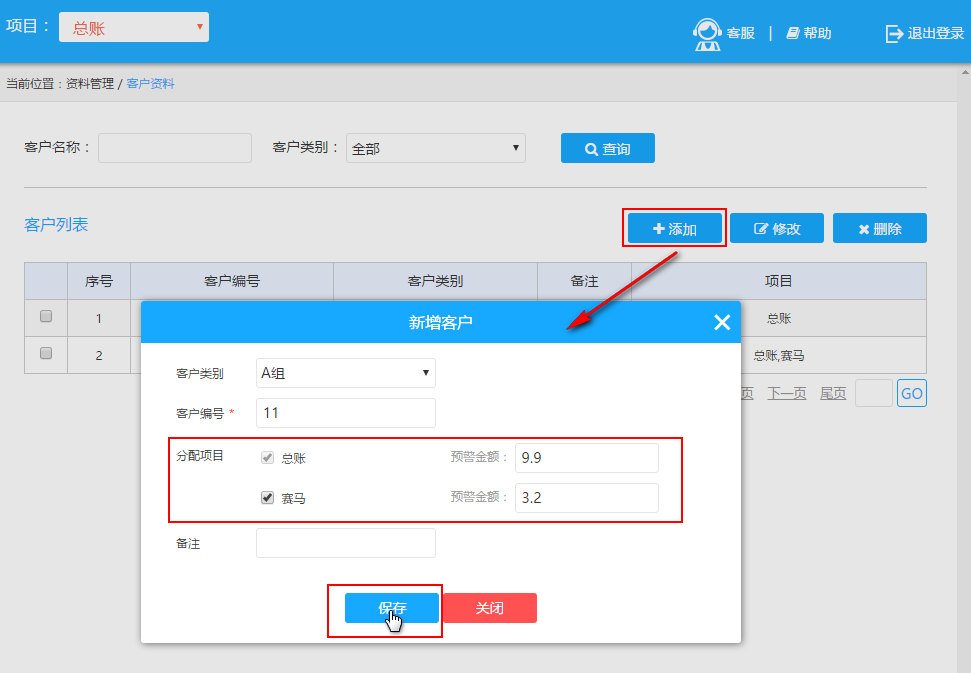Click the 退出登录 logout icon
Screen dimensions: 971x673
pos(894,34)
